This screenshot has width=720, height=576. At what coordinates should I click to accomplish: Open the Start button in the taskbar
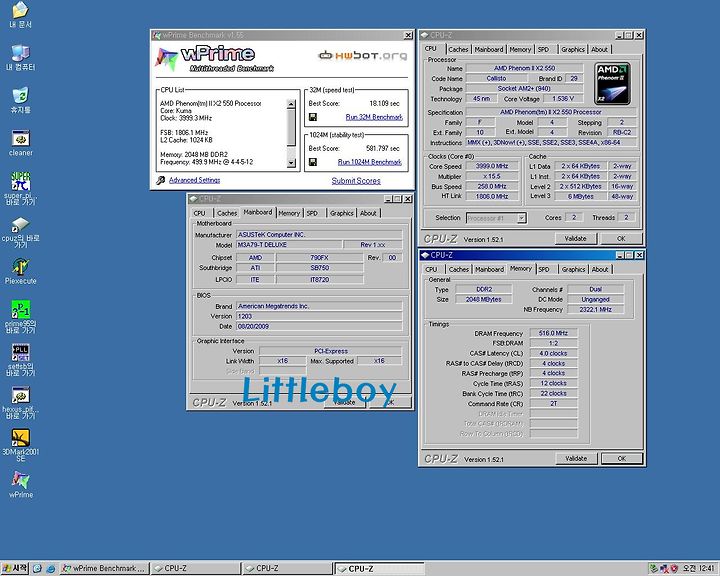pyautogui.click(x=15, y=569)
